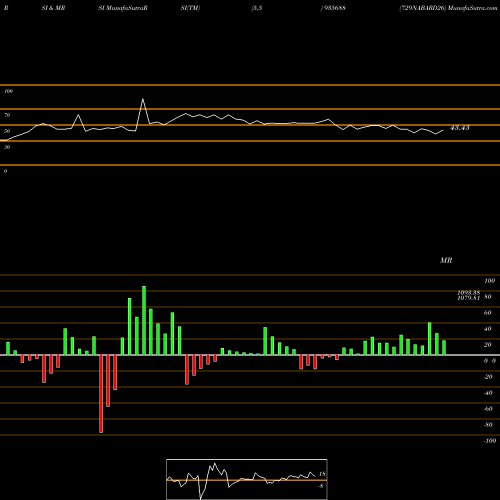
Task: Click the SI & MR header text
Action: [53, 8]
